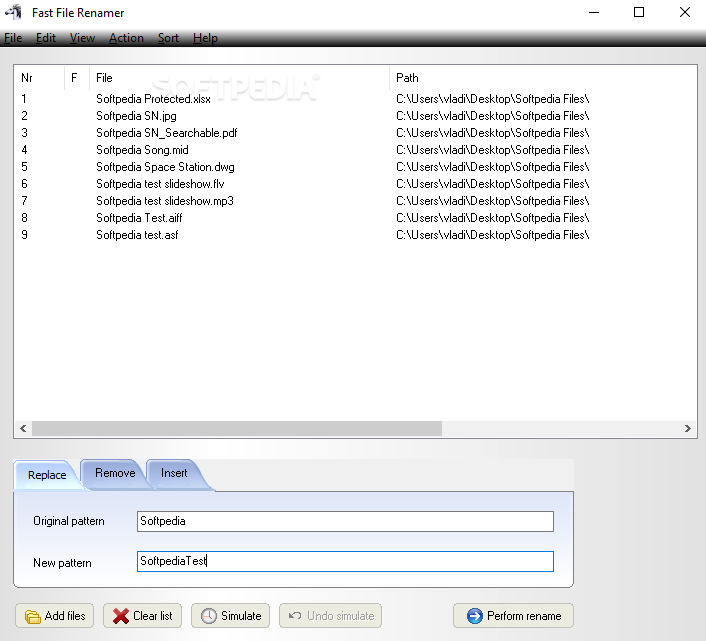Viewport: 706px width, 641px height.
Task: Open the View menu
Action: pyautogui.click(x=82, y=38)
